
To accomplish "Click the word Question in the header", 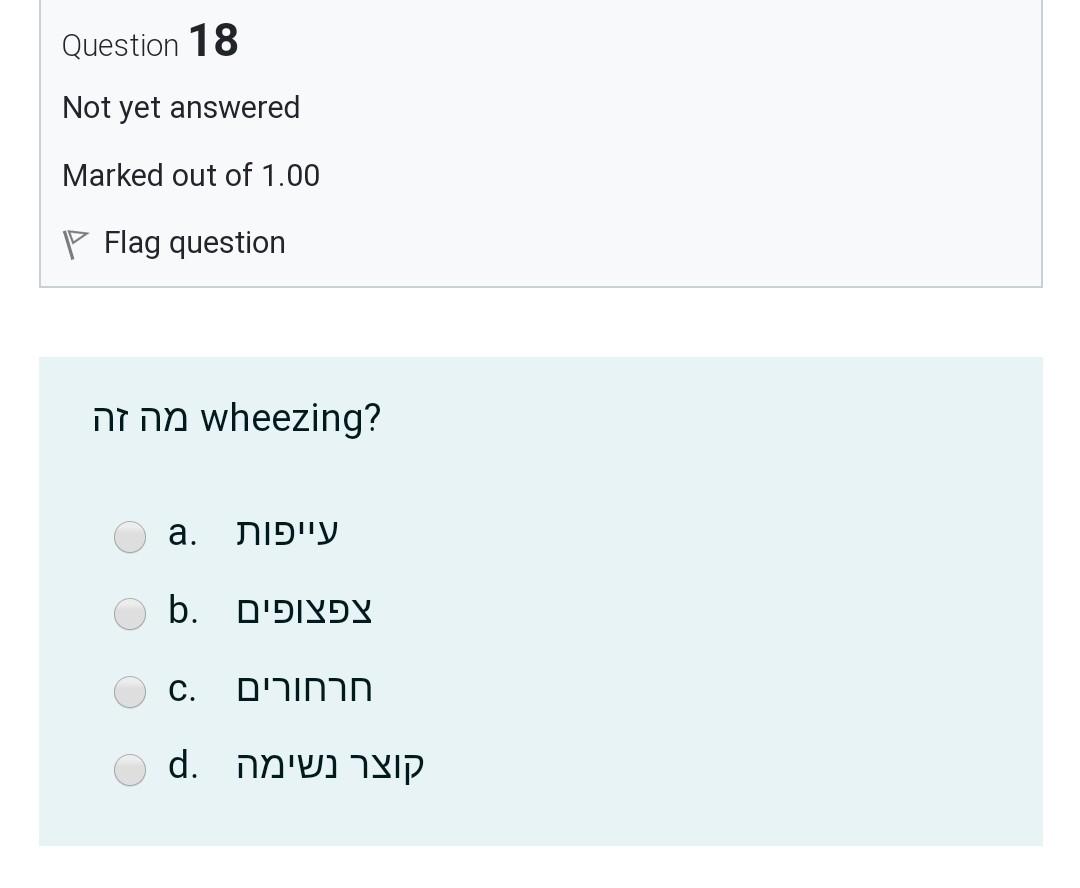I will coord(120,46).
